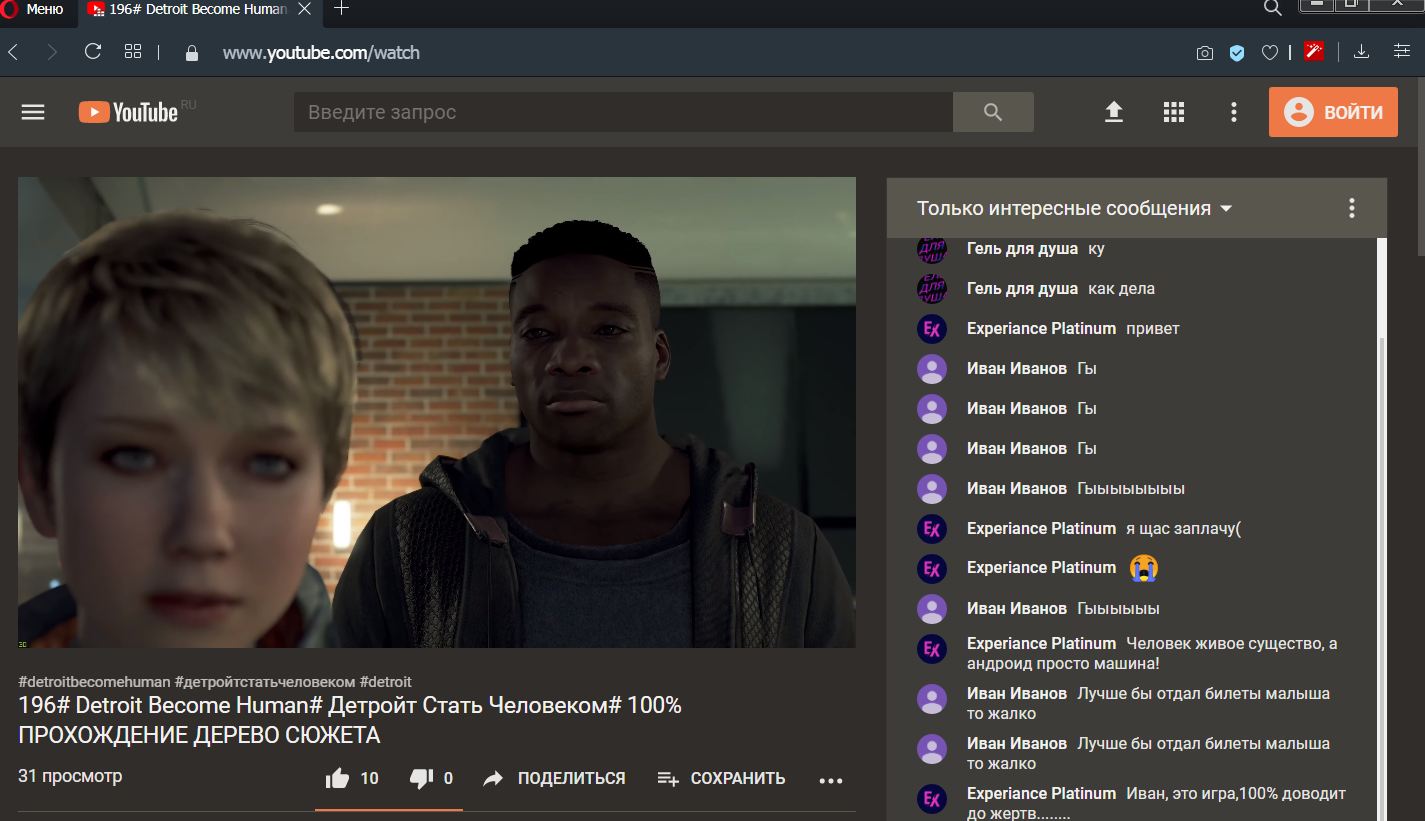Click the 31 просмотр view count

(70, 776)
